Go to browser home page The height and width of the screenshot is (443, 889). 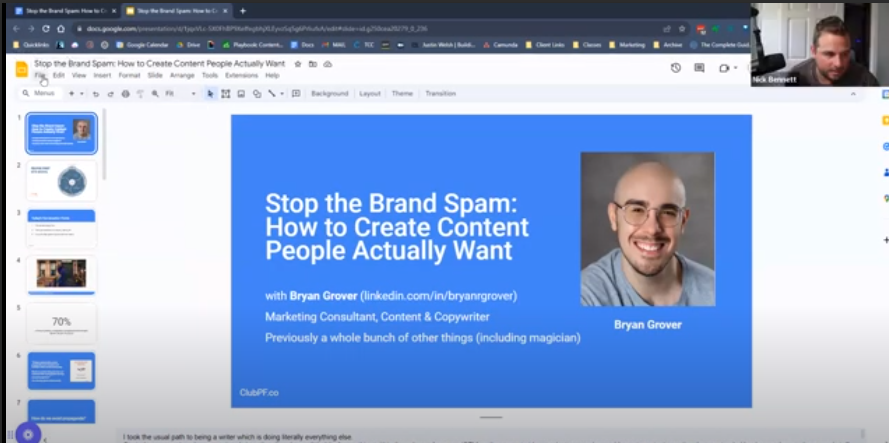[61, 28]
